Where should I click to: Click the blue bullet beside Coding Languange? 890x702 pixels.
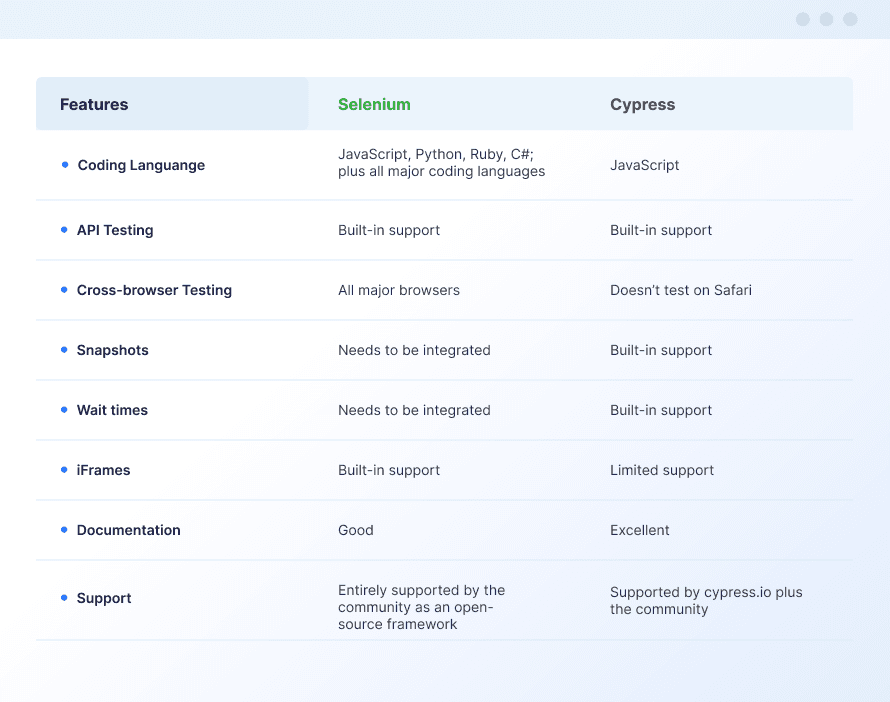coord(65,165)
